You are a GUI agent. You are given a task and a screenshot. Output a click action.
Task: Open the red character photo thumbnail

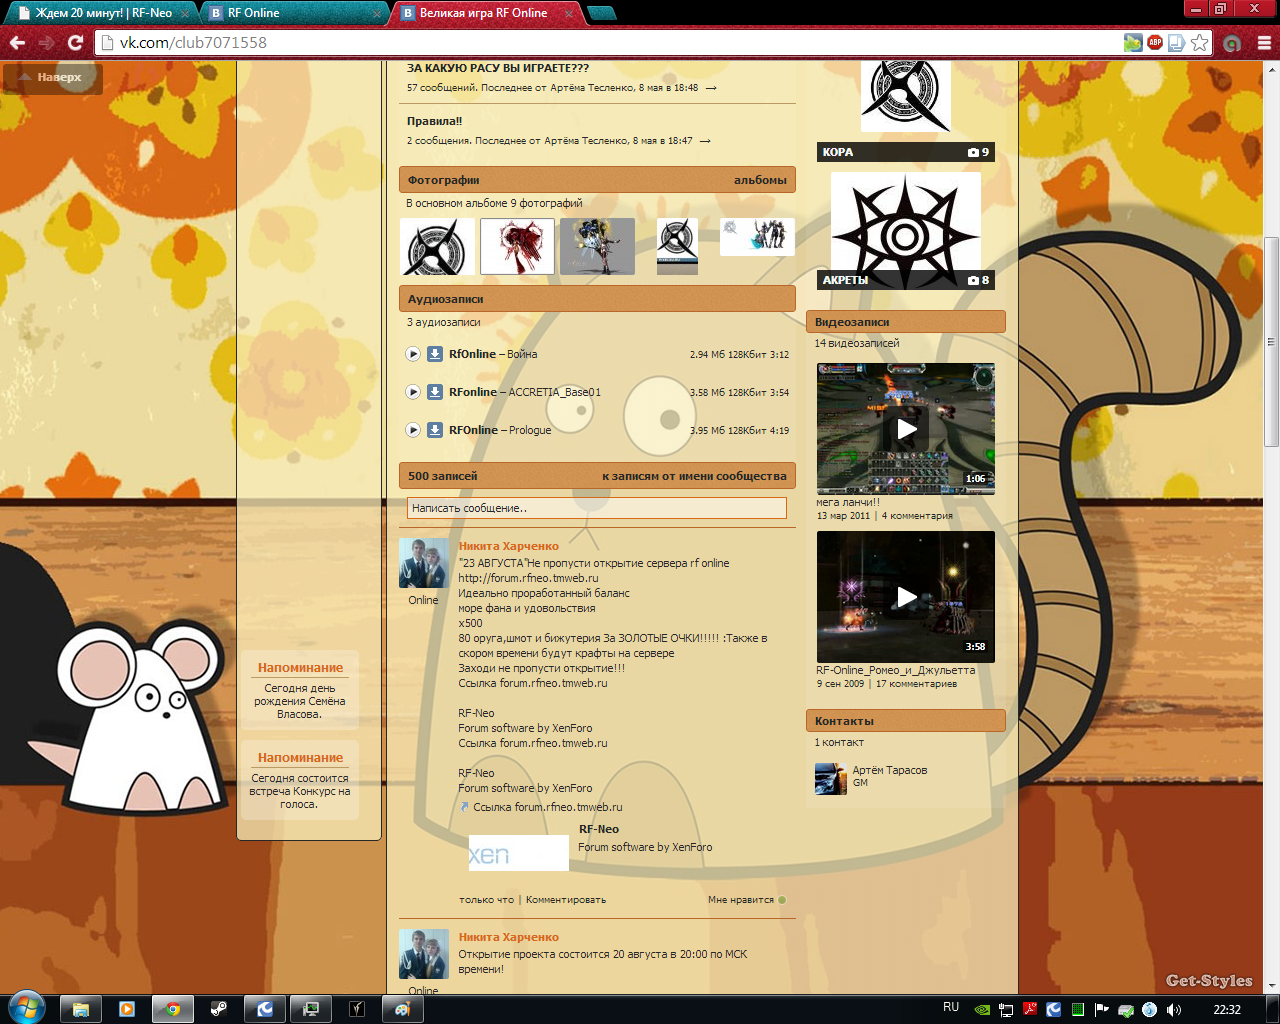(x=517, y=246)
